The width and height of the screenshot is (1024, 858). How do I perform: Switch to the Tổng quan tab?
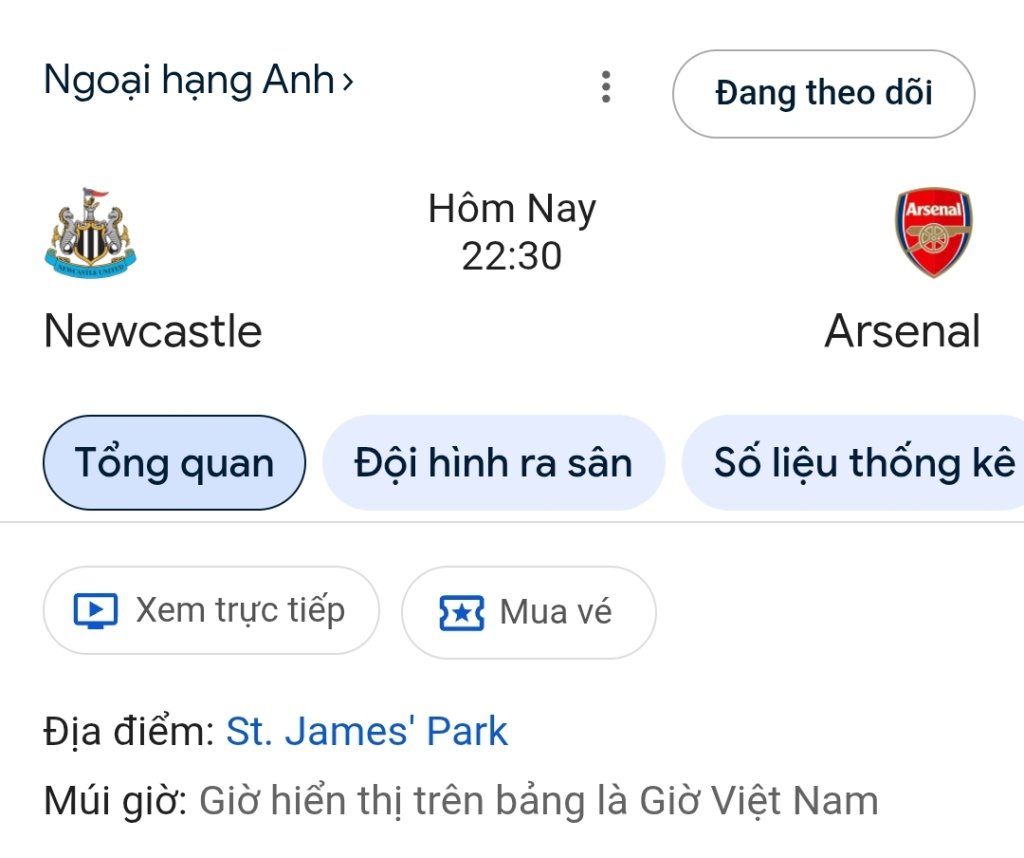[x=174, y=463]
